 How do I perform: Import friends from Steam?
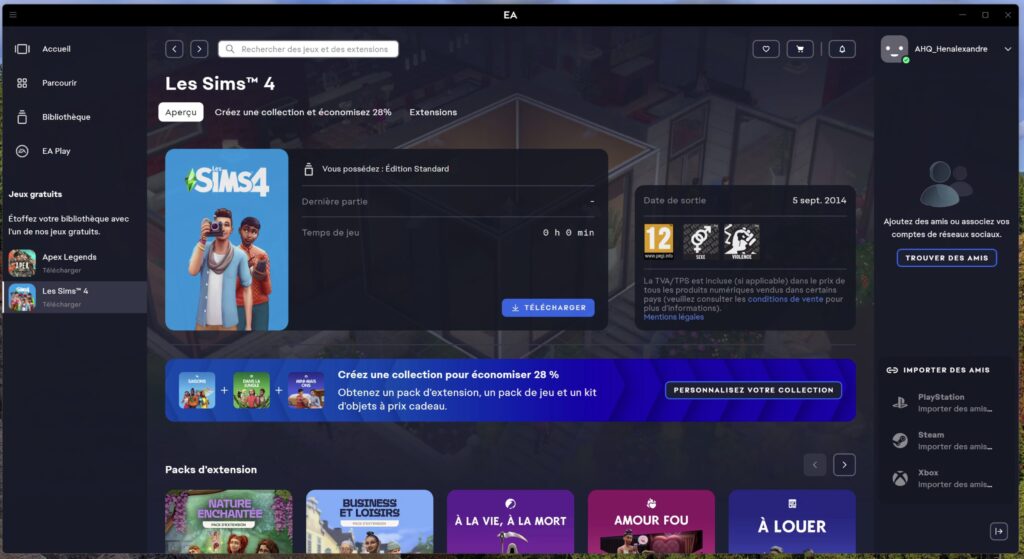tap(942, 441)
